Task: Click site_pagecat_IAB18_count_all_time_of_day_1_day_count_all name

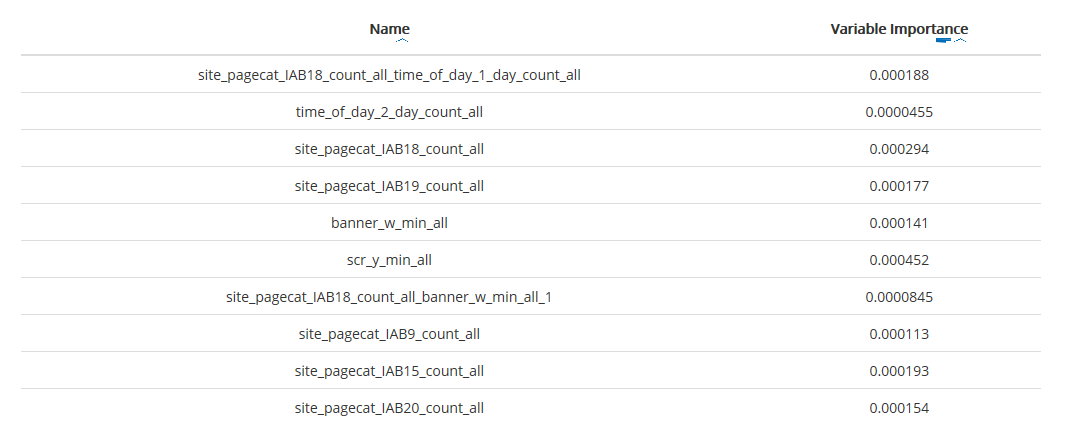Action: pos(390,75)
